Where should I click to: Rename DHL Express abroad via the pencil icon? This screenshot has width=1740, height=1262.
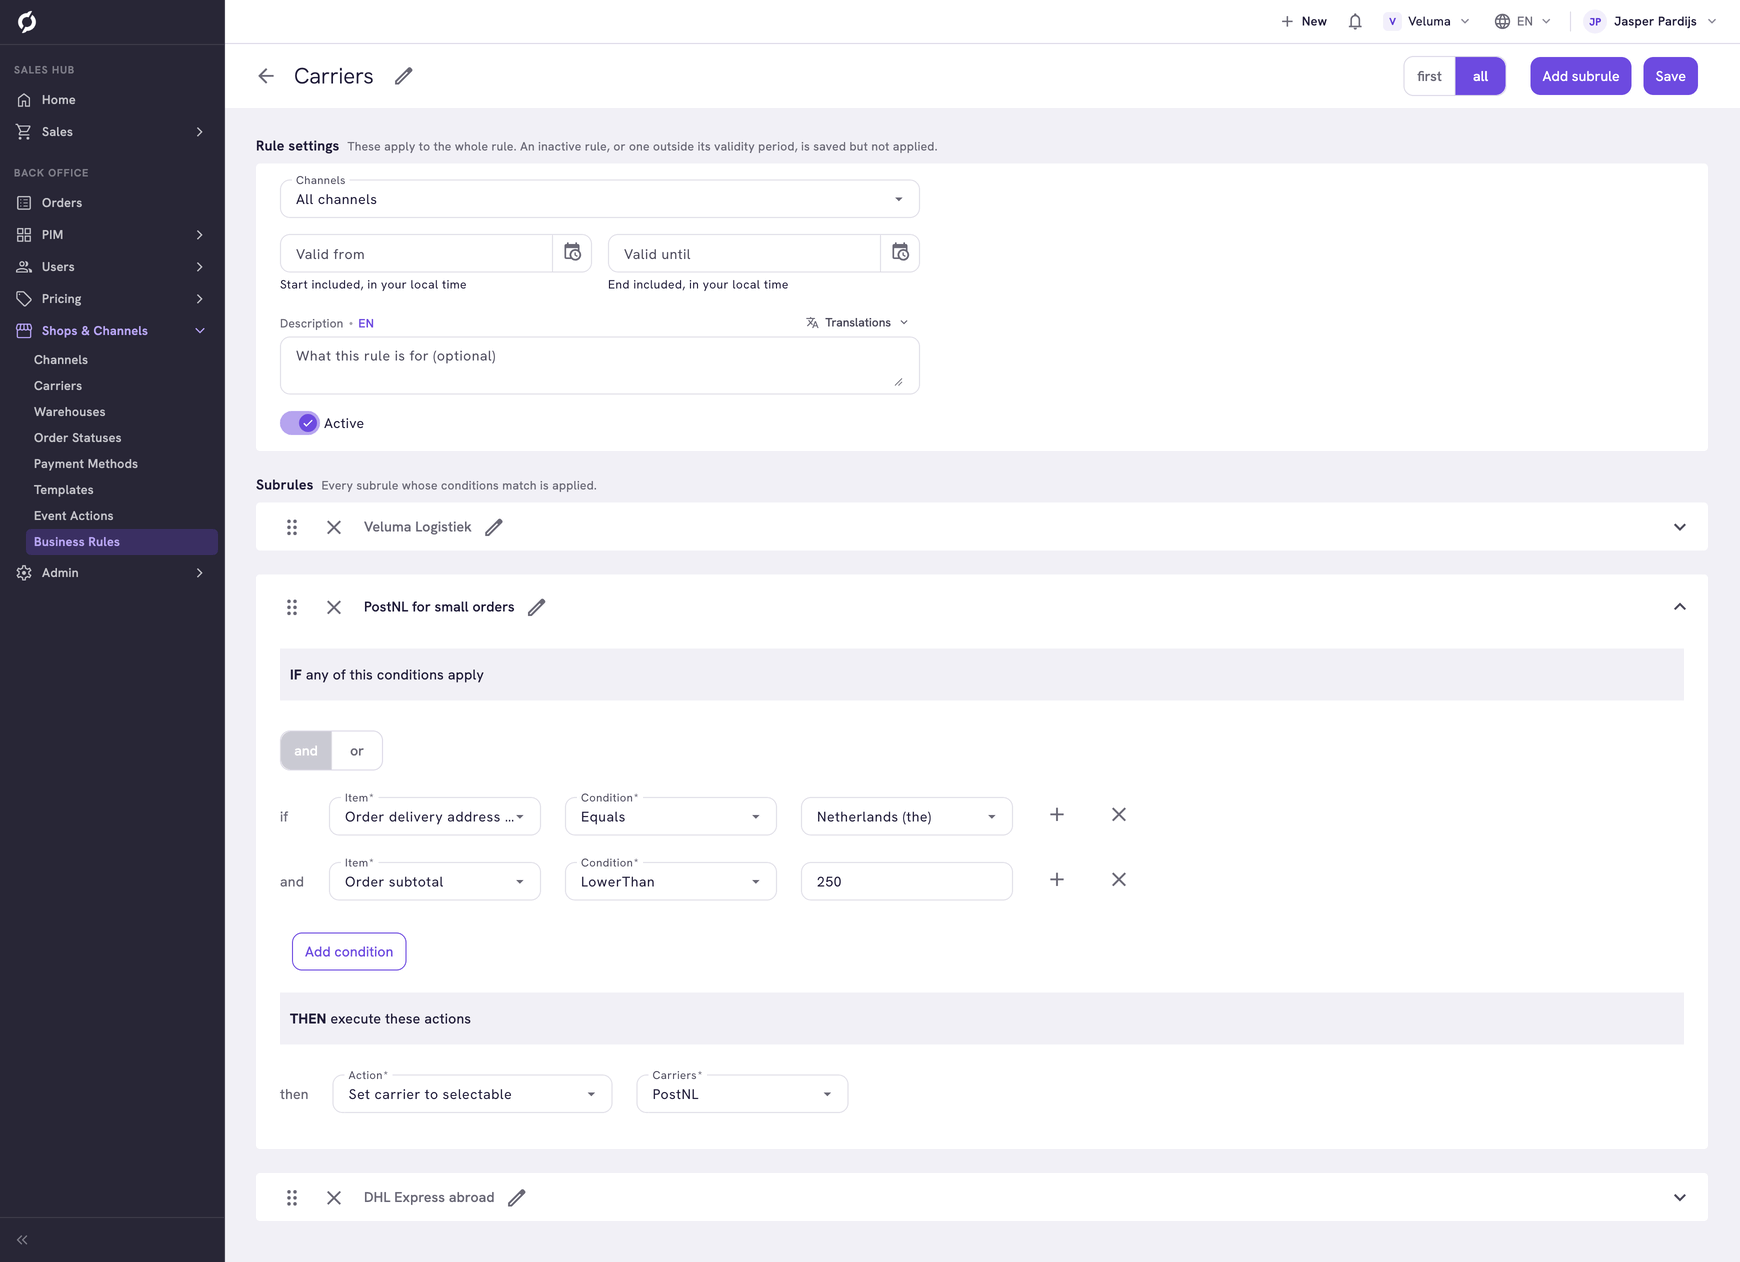(517, 1198)
